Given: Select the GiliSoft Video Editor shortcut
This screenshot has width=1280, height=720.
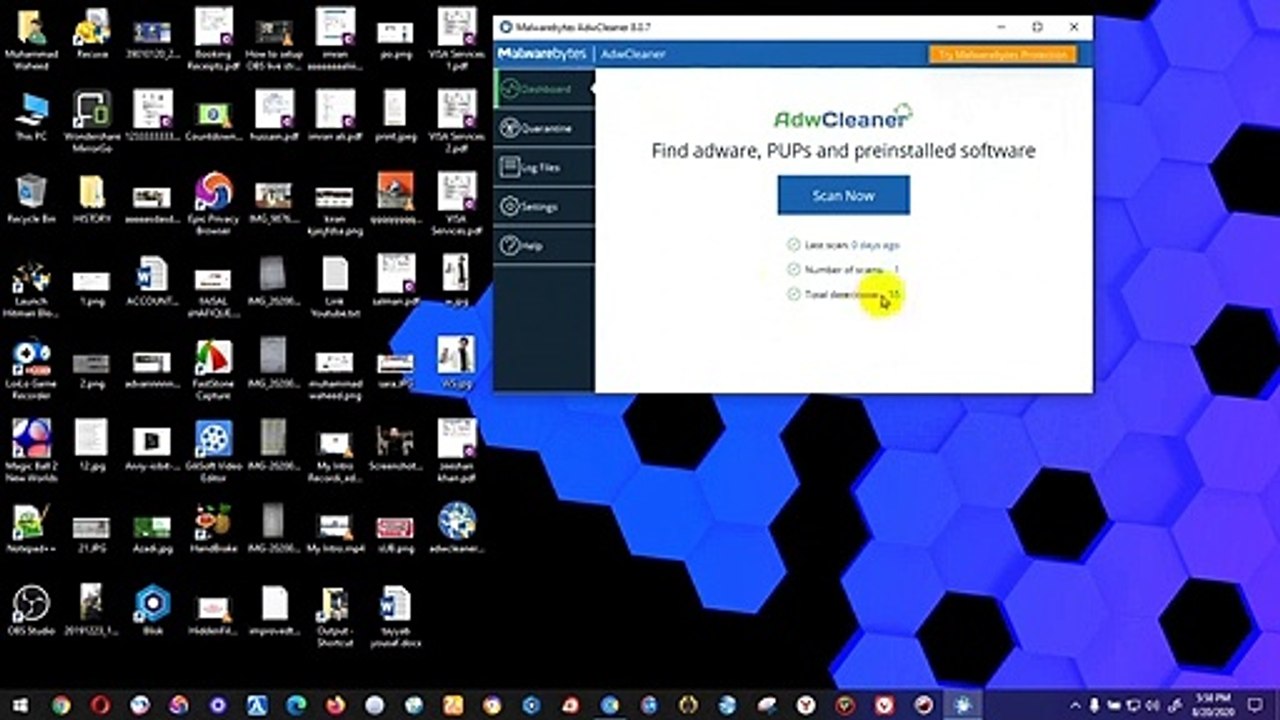Looking at the screenshot, I should coord(213,450).
